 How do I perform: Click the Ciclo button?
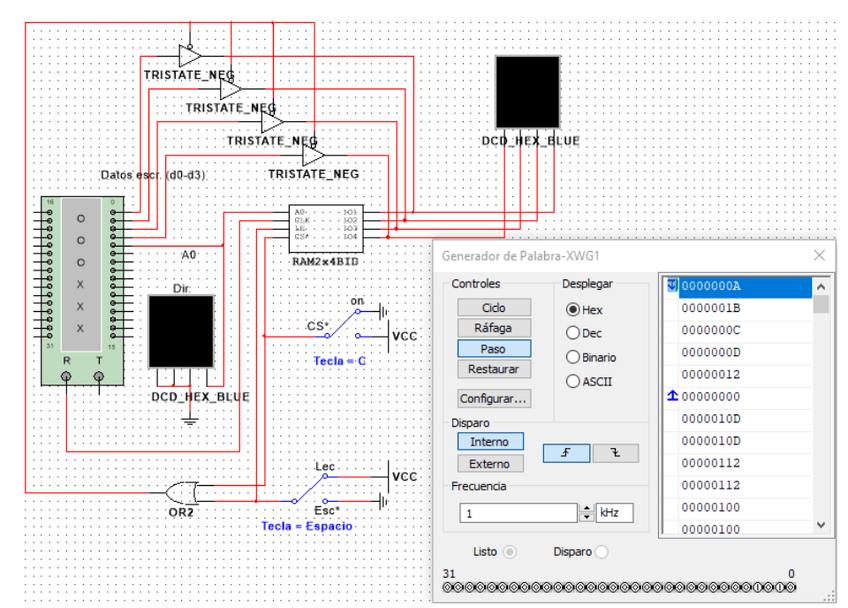pyautogui.click(x=494, y=308)
